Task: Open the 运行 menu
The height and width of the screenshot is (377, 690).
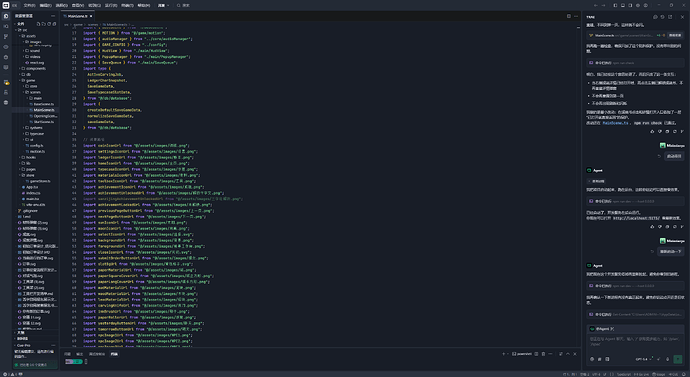Action: click(x=111, y=5)
